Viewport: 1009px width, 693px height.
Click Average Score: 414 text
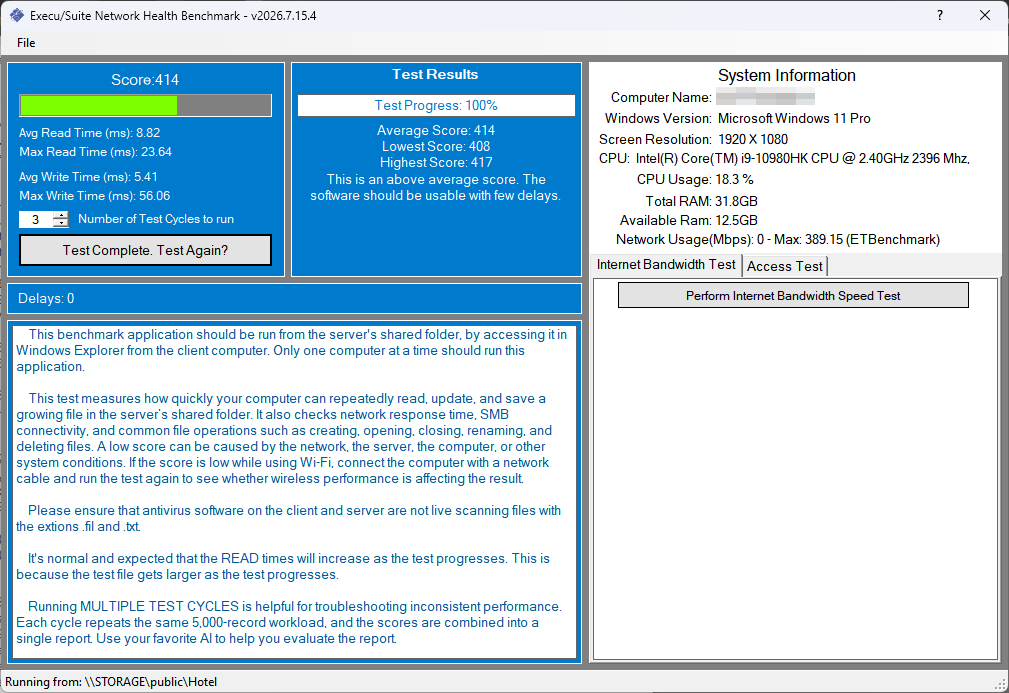coord(436,131)
